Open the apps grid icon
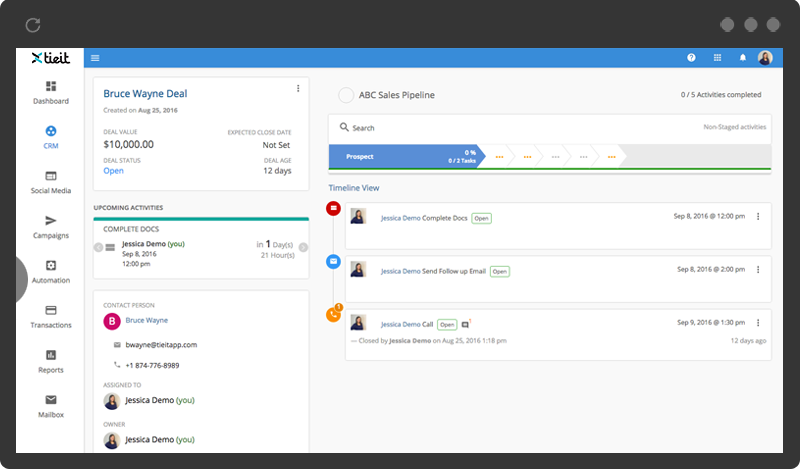800x469 pixels. 717,58
